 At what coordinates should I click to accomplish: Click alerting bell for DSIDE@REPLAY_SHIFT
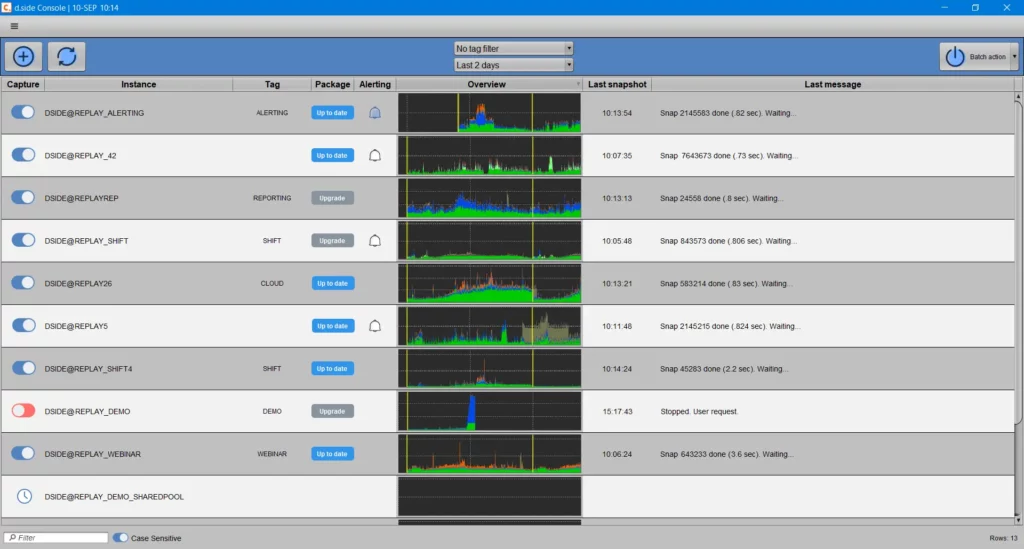[x=375, y=241]
